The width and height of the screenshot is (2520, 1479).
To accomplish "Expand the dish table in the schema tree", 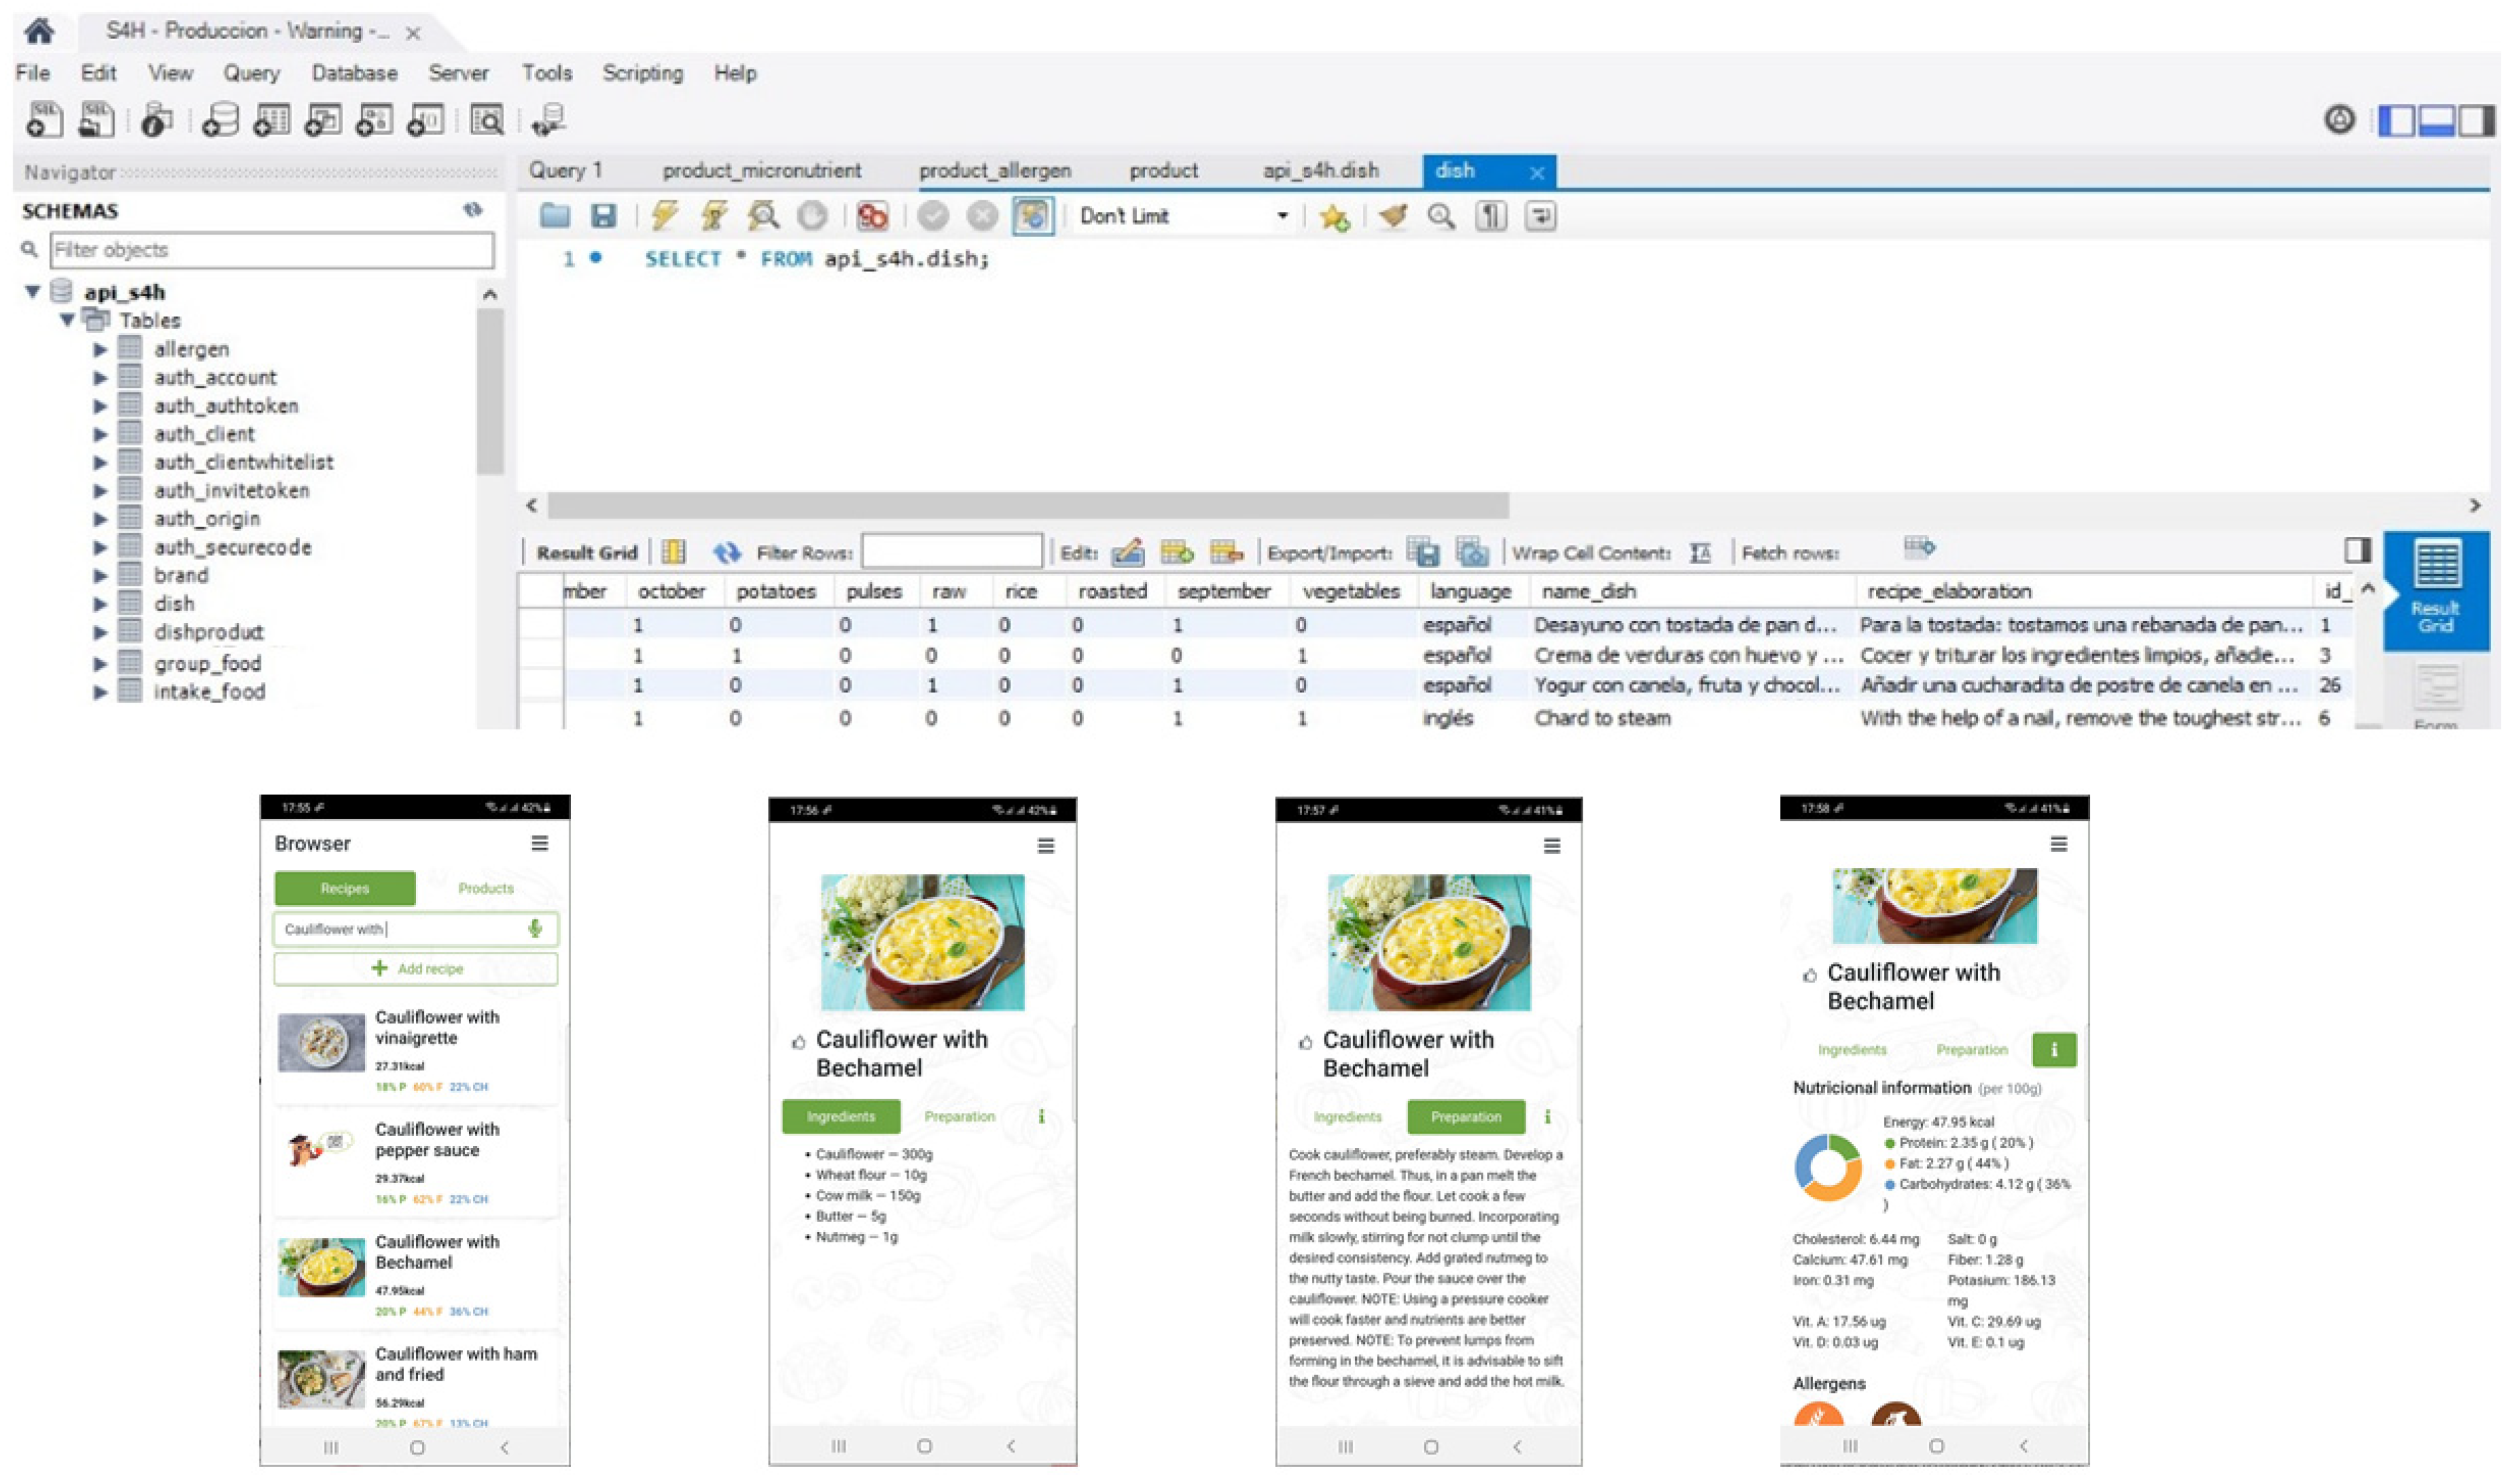I will (100, 604).
